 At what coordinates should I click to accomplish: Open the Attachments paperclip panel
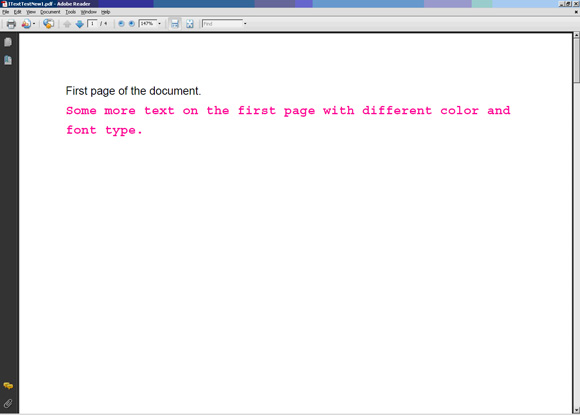pos(8,403)
